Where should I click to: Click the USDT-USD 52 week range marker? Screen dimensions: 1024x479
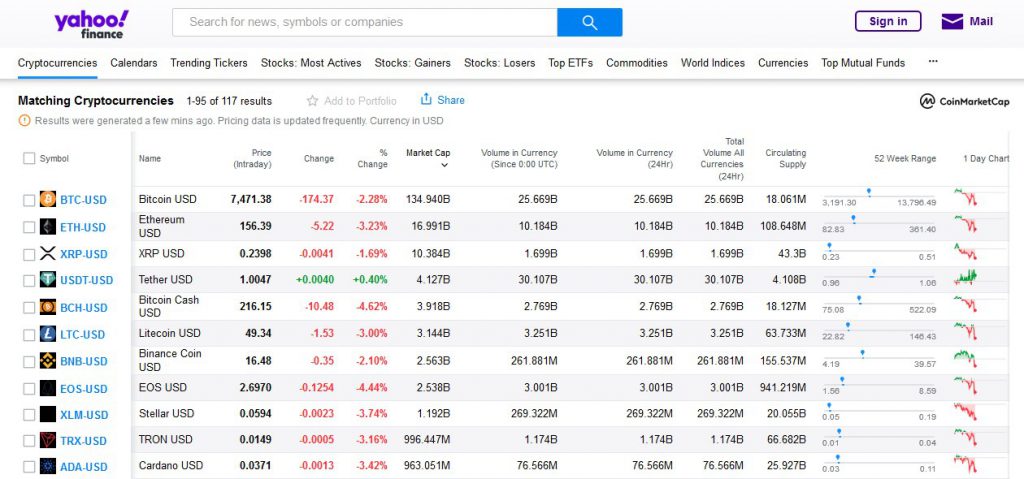click(x=873, y=272)
